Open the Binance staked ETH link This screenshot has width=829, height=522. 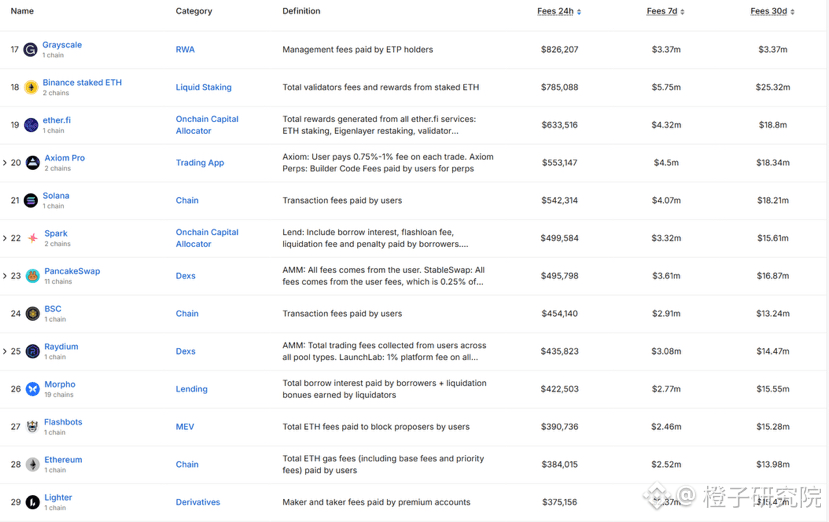tap(82, 83)
